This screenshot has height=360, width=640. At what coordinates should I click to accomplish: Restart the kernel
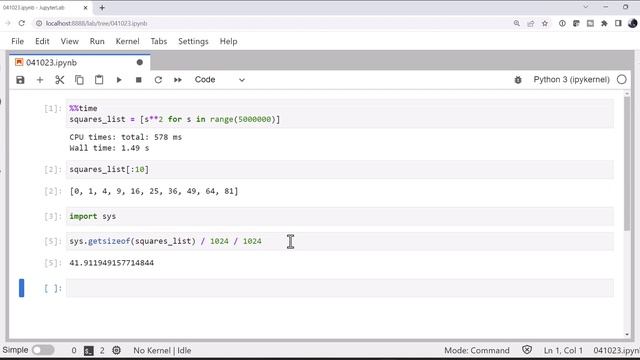[x=158, y=80]
